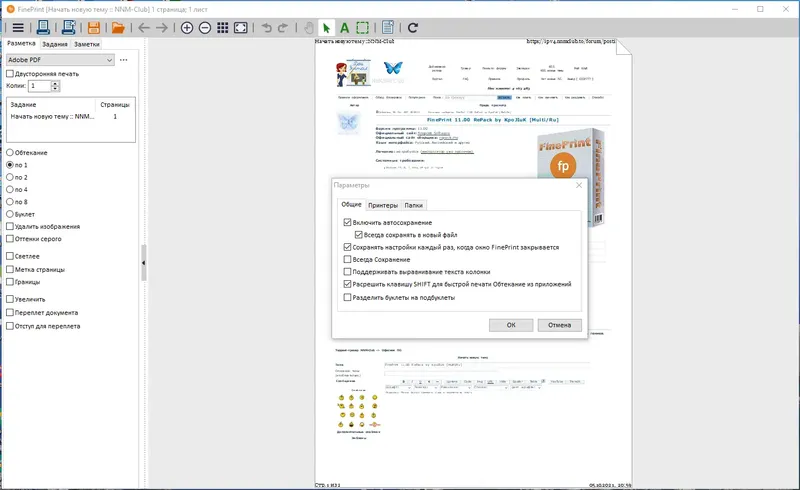
Task: Click the zoom in plus icon
Action: [x=187, y=28]
